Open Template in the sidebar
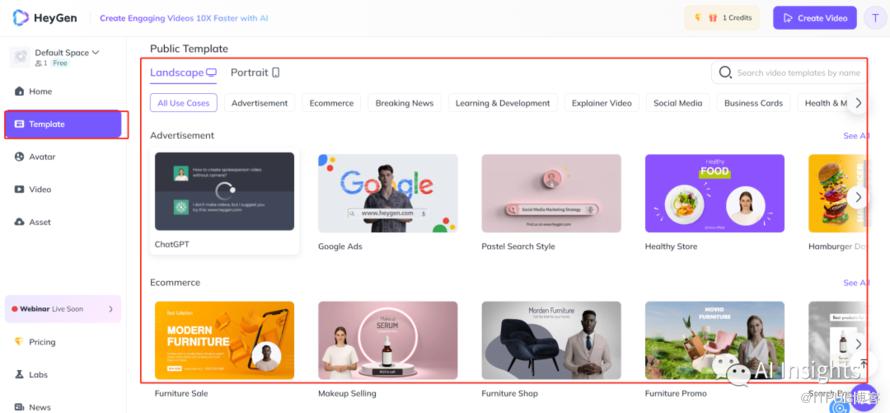 click(63, 124)
